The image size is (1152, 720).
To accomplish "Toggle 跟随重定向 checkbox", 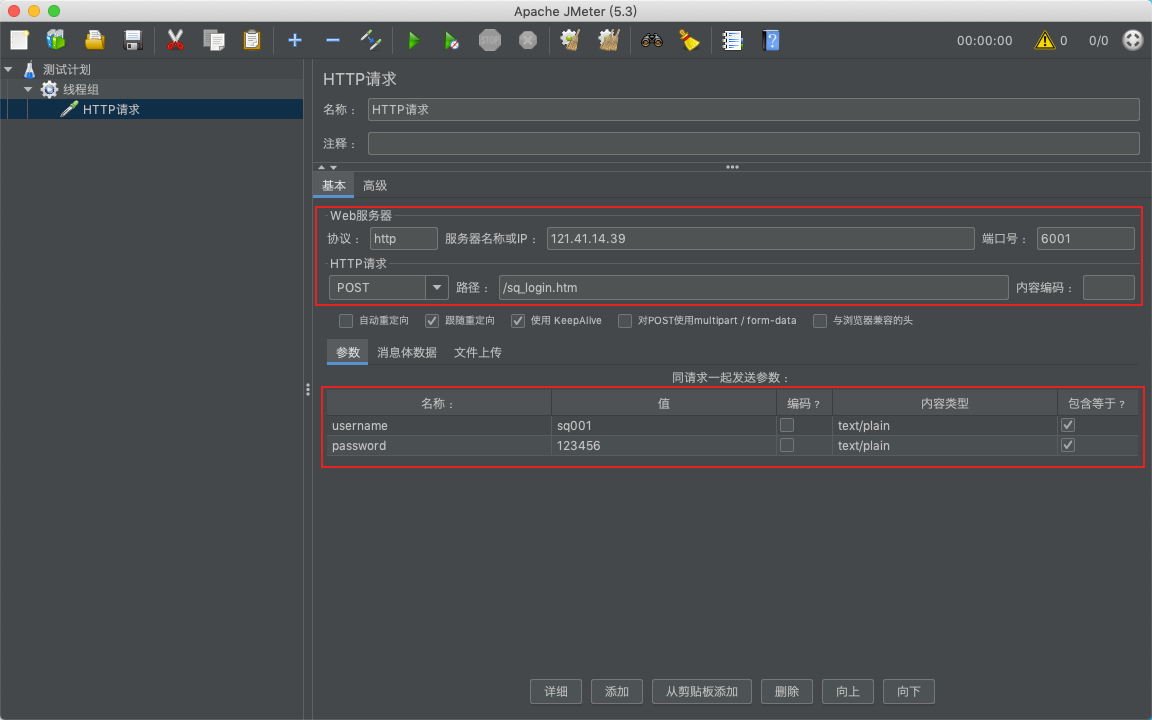I will click(432, 320).
